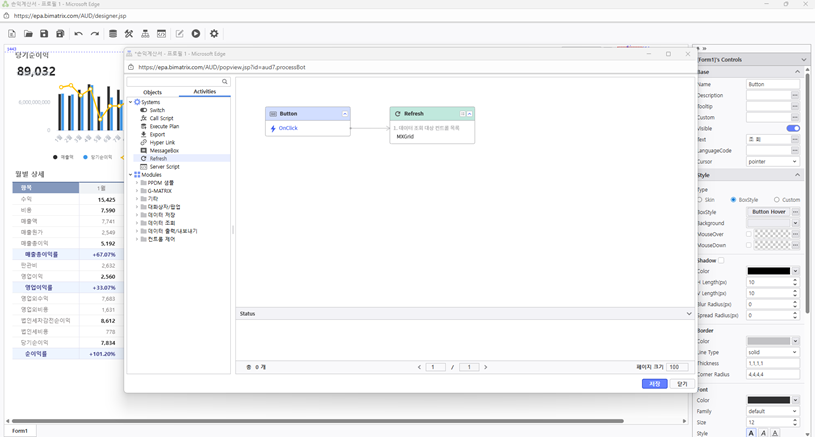Select the Skin style type radio
The width and height of the screenshot is (815, 437).
click(700, 200)
